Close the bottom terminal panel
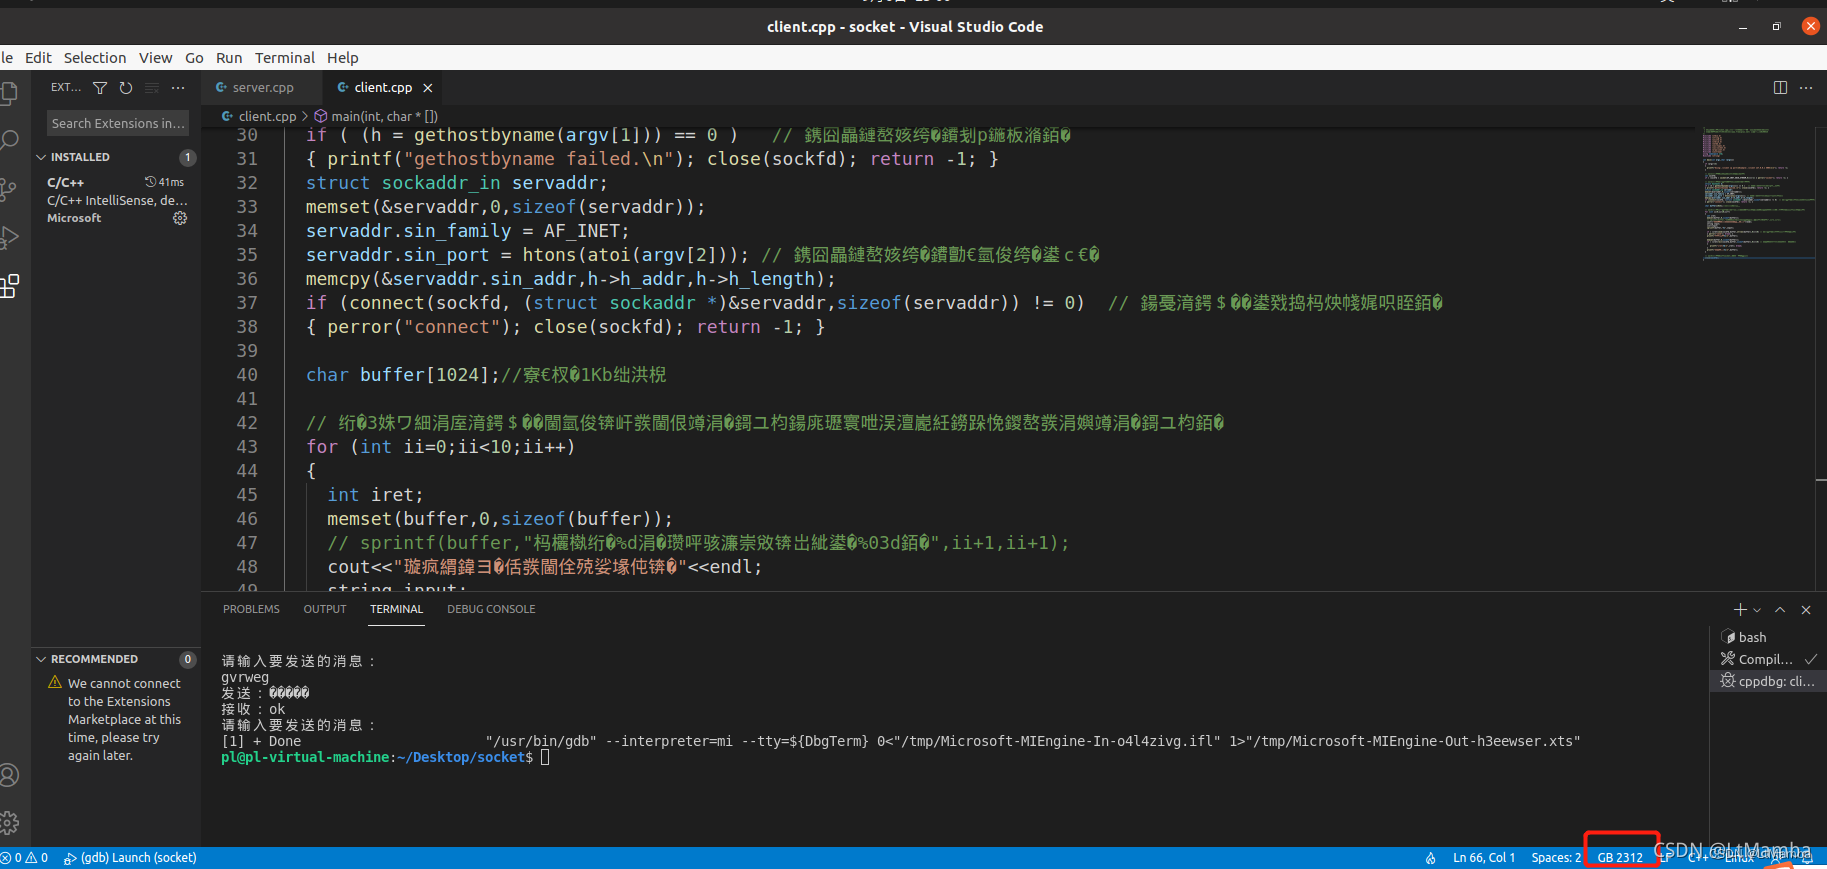1827x869 pixels. [1806, 609]
